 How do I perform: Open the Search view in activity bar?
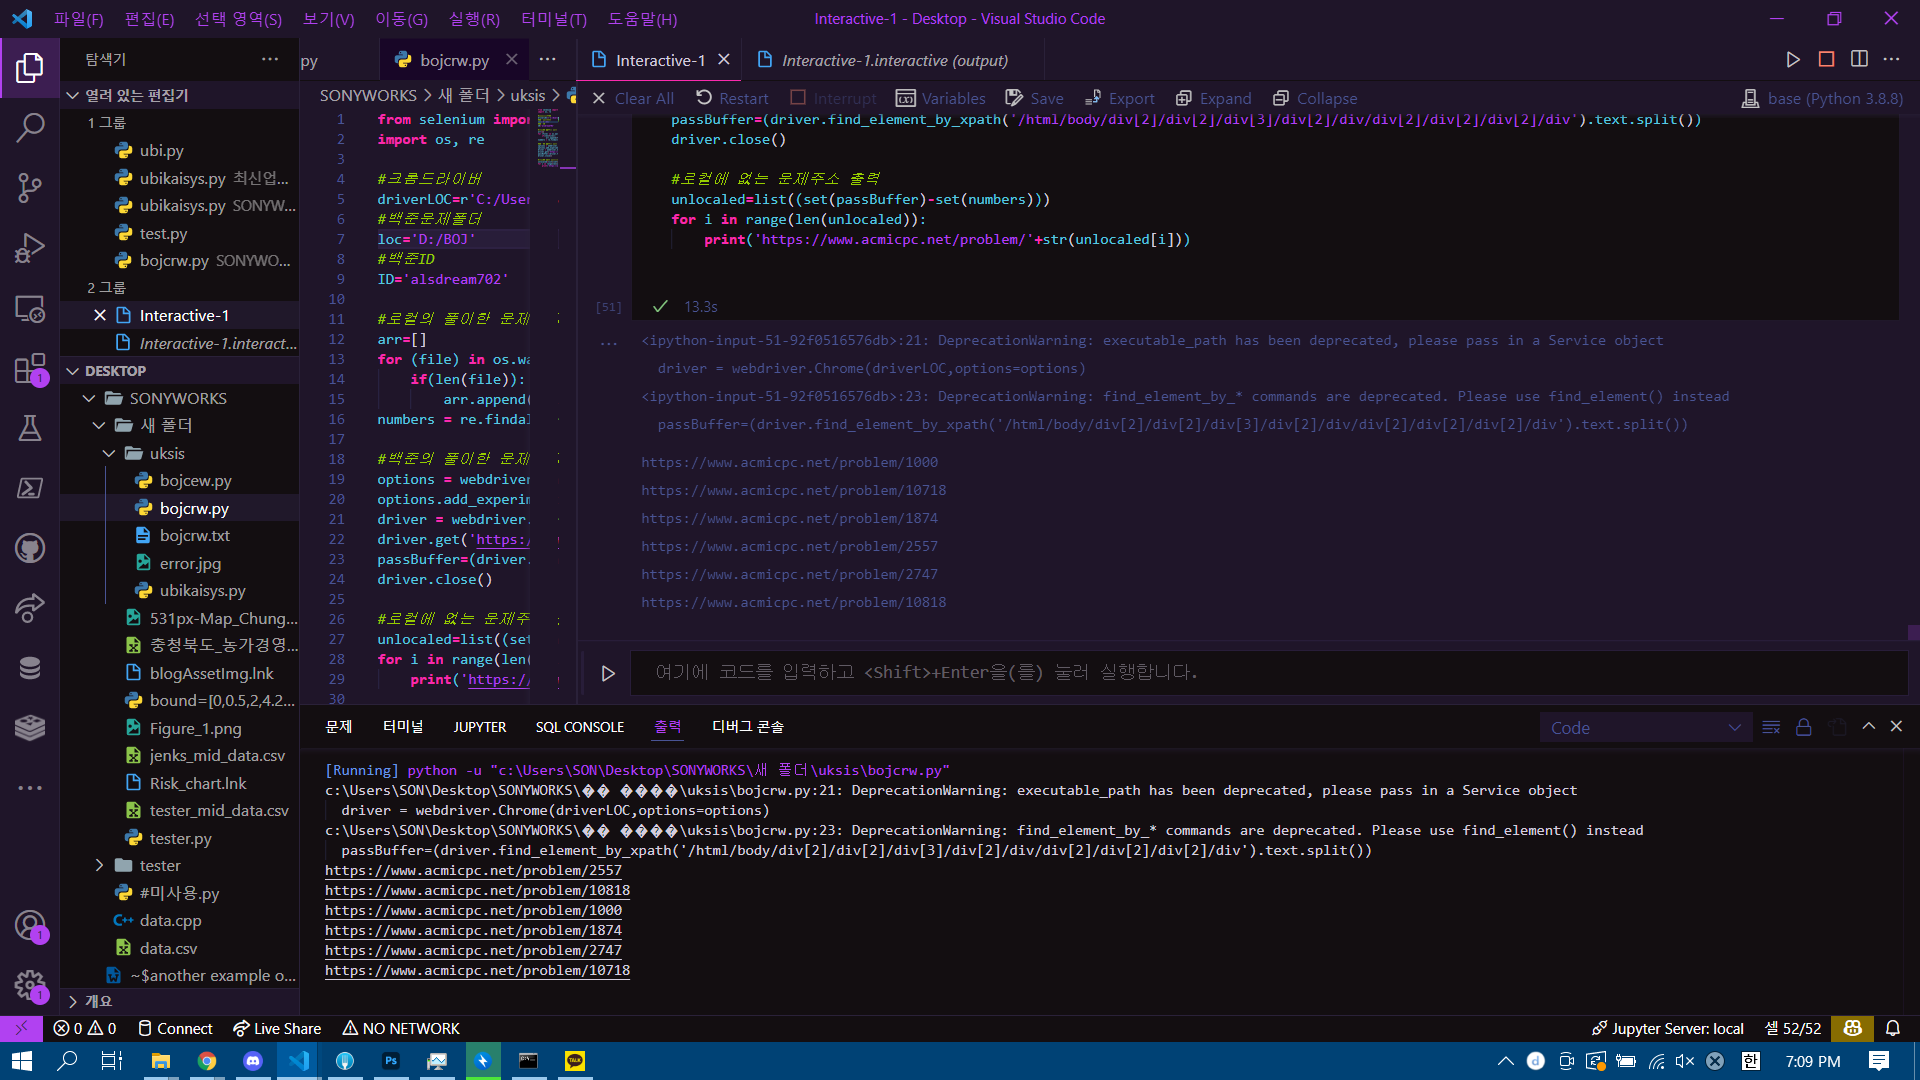pyautogui.click(x=30, y=127)
